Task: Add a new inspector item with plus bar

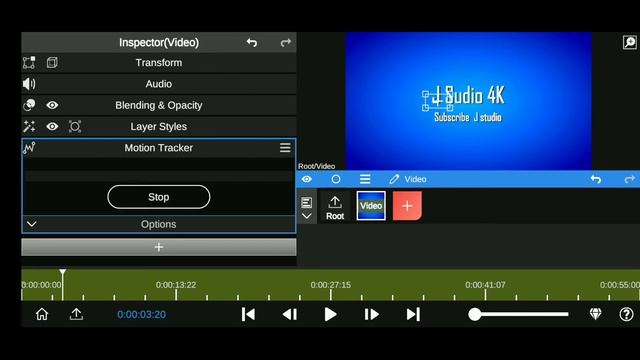Action: click(159, 247)
